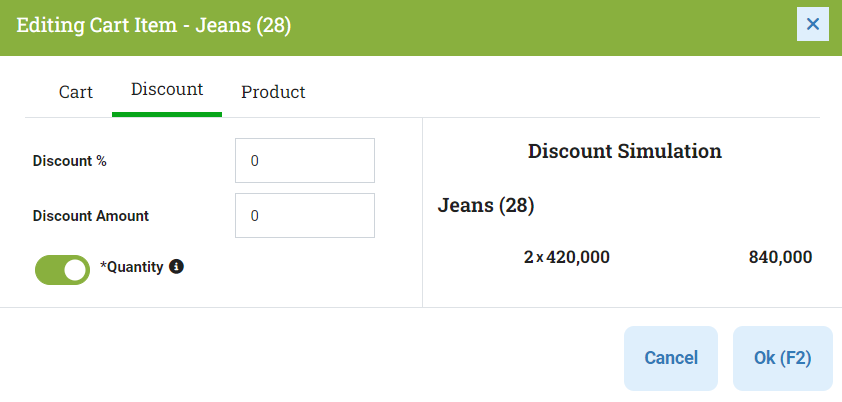The width and height of the screenshot is (842, 402).
Task: Click the 840,000 total amount
Action: tap(780, 258)
